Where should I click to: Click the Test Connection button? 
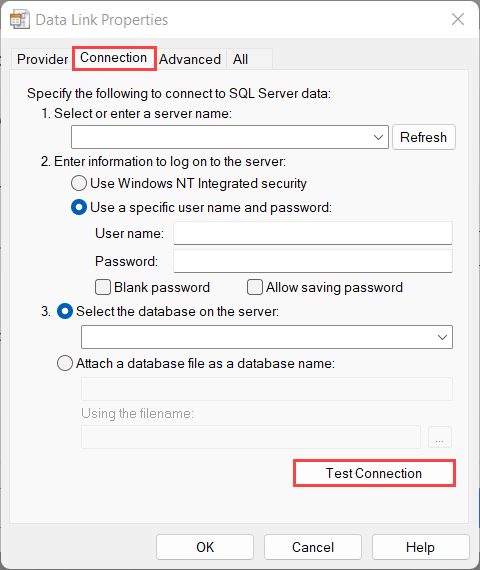click(x=374, y=473)
